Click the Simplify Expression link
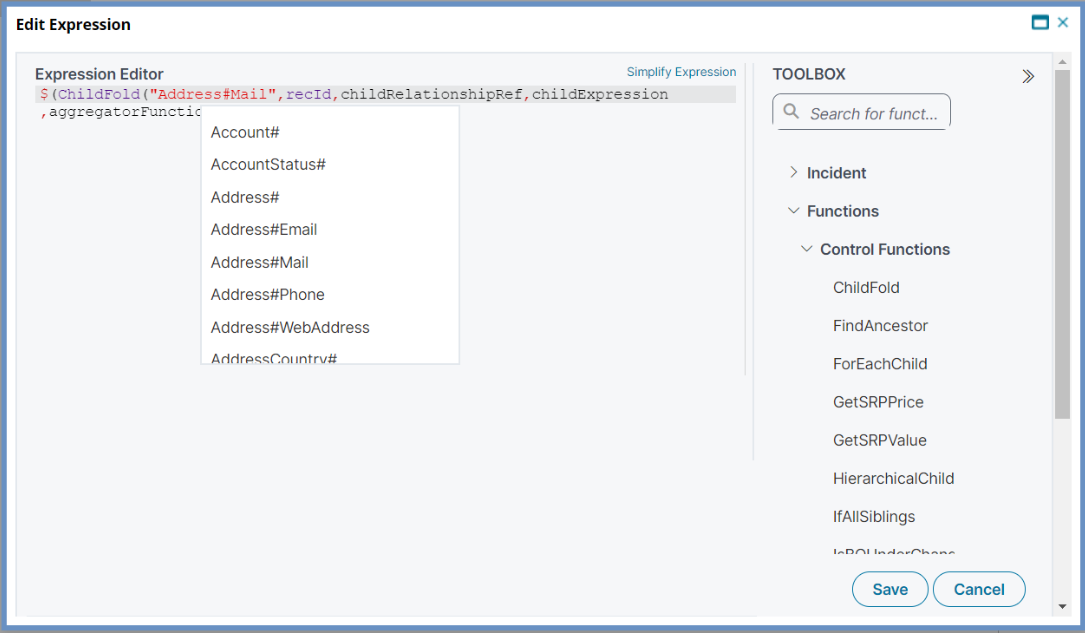The image size is (1085, 633). pos(681,72)
